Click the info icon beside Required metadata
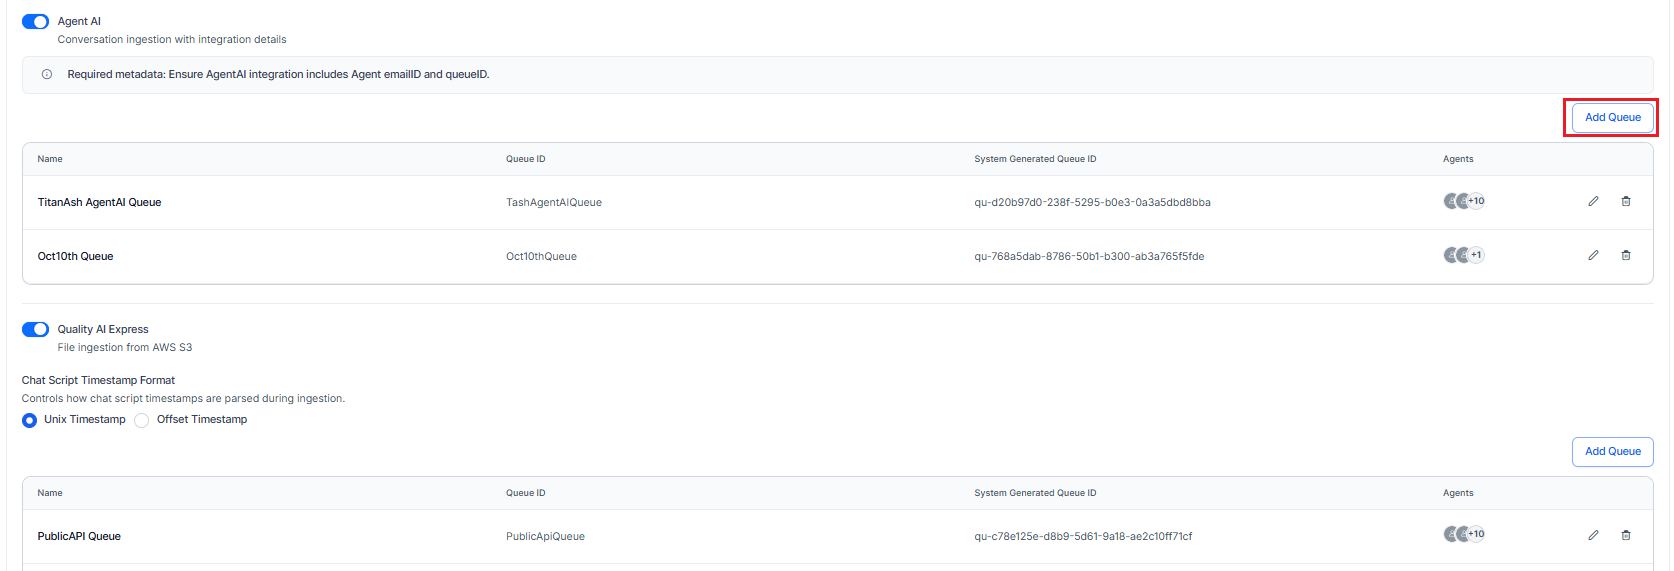1674x571 pixels. [47, 75]
